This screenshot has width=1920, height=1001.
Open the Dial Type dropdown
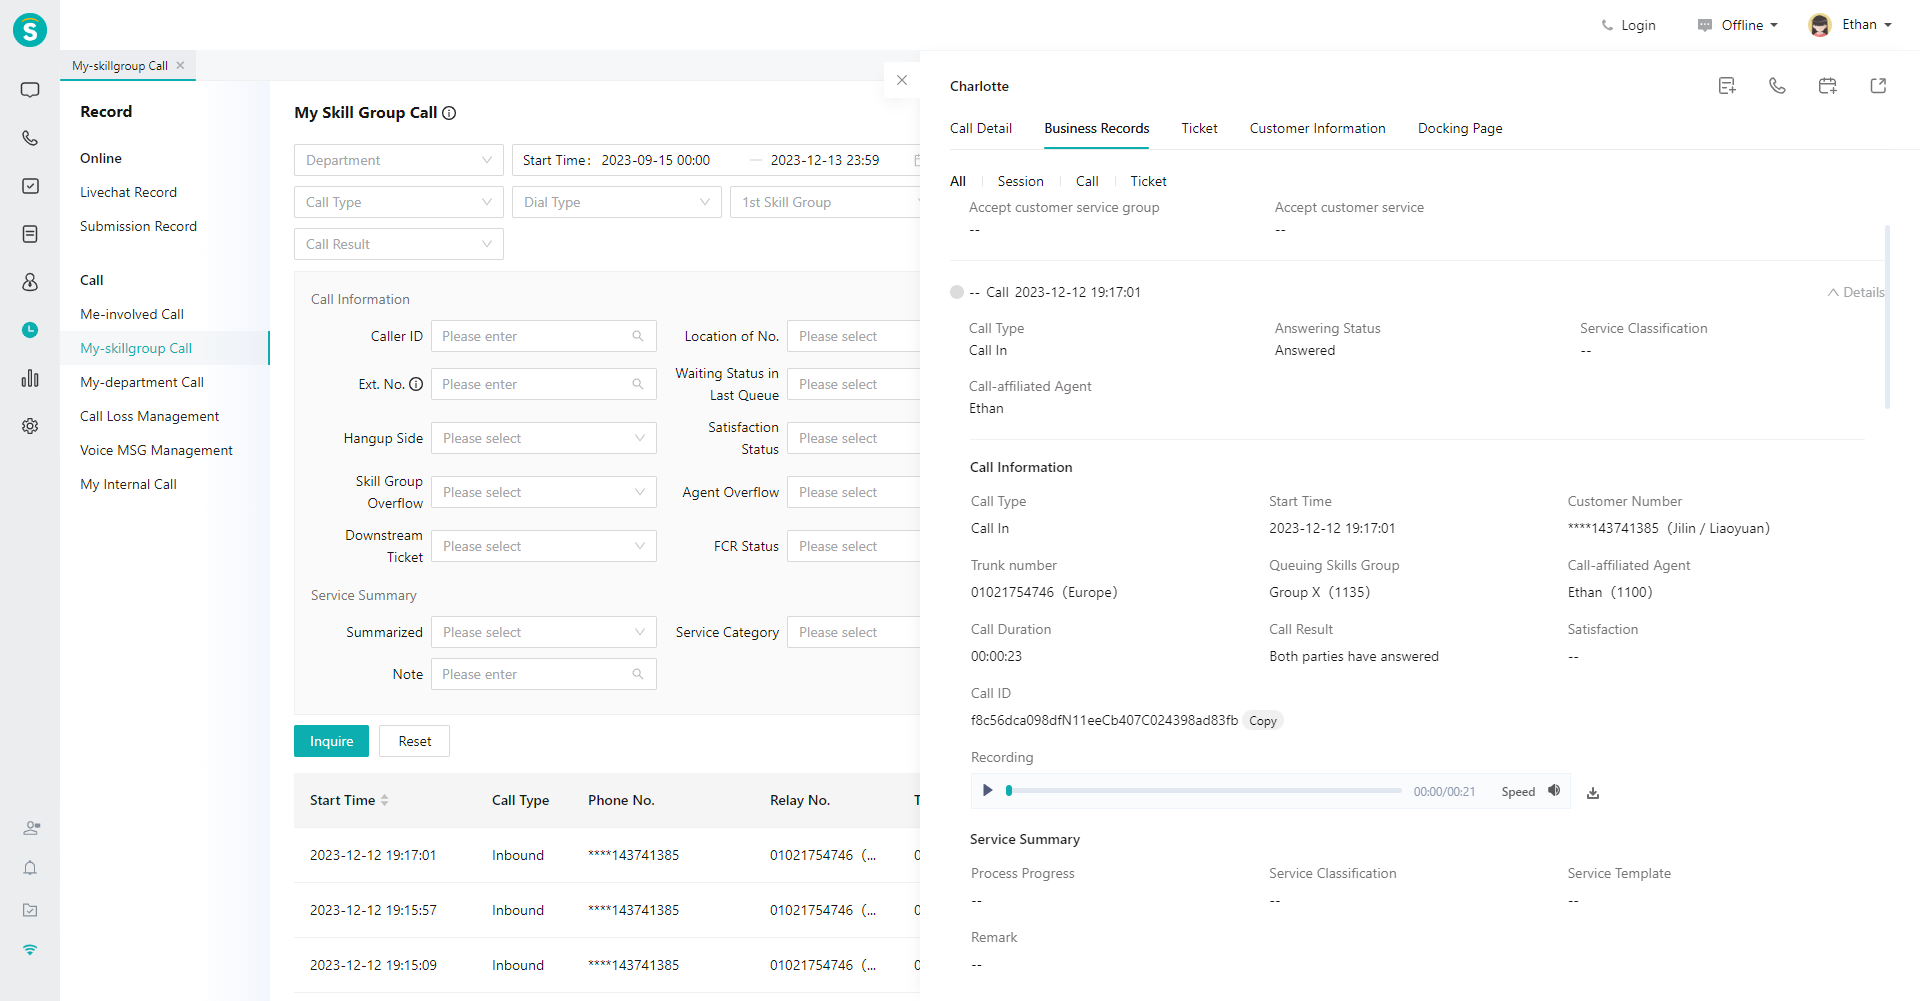tap(617, 202)
